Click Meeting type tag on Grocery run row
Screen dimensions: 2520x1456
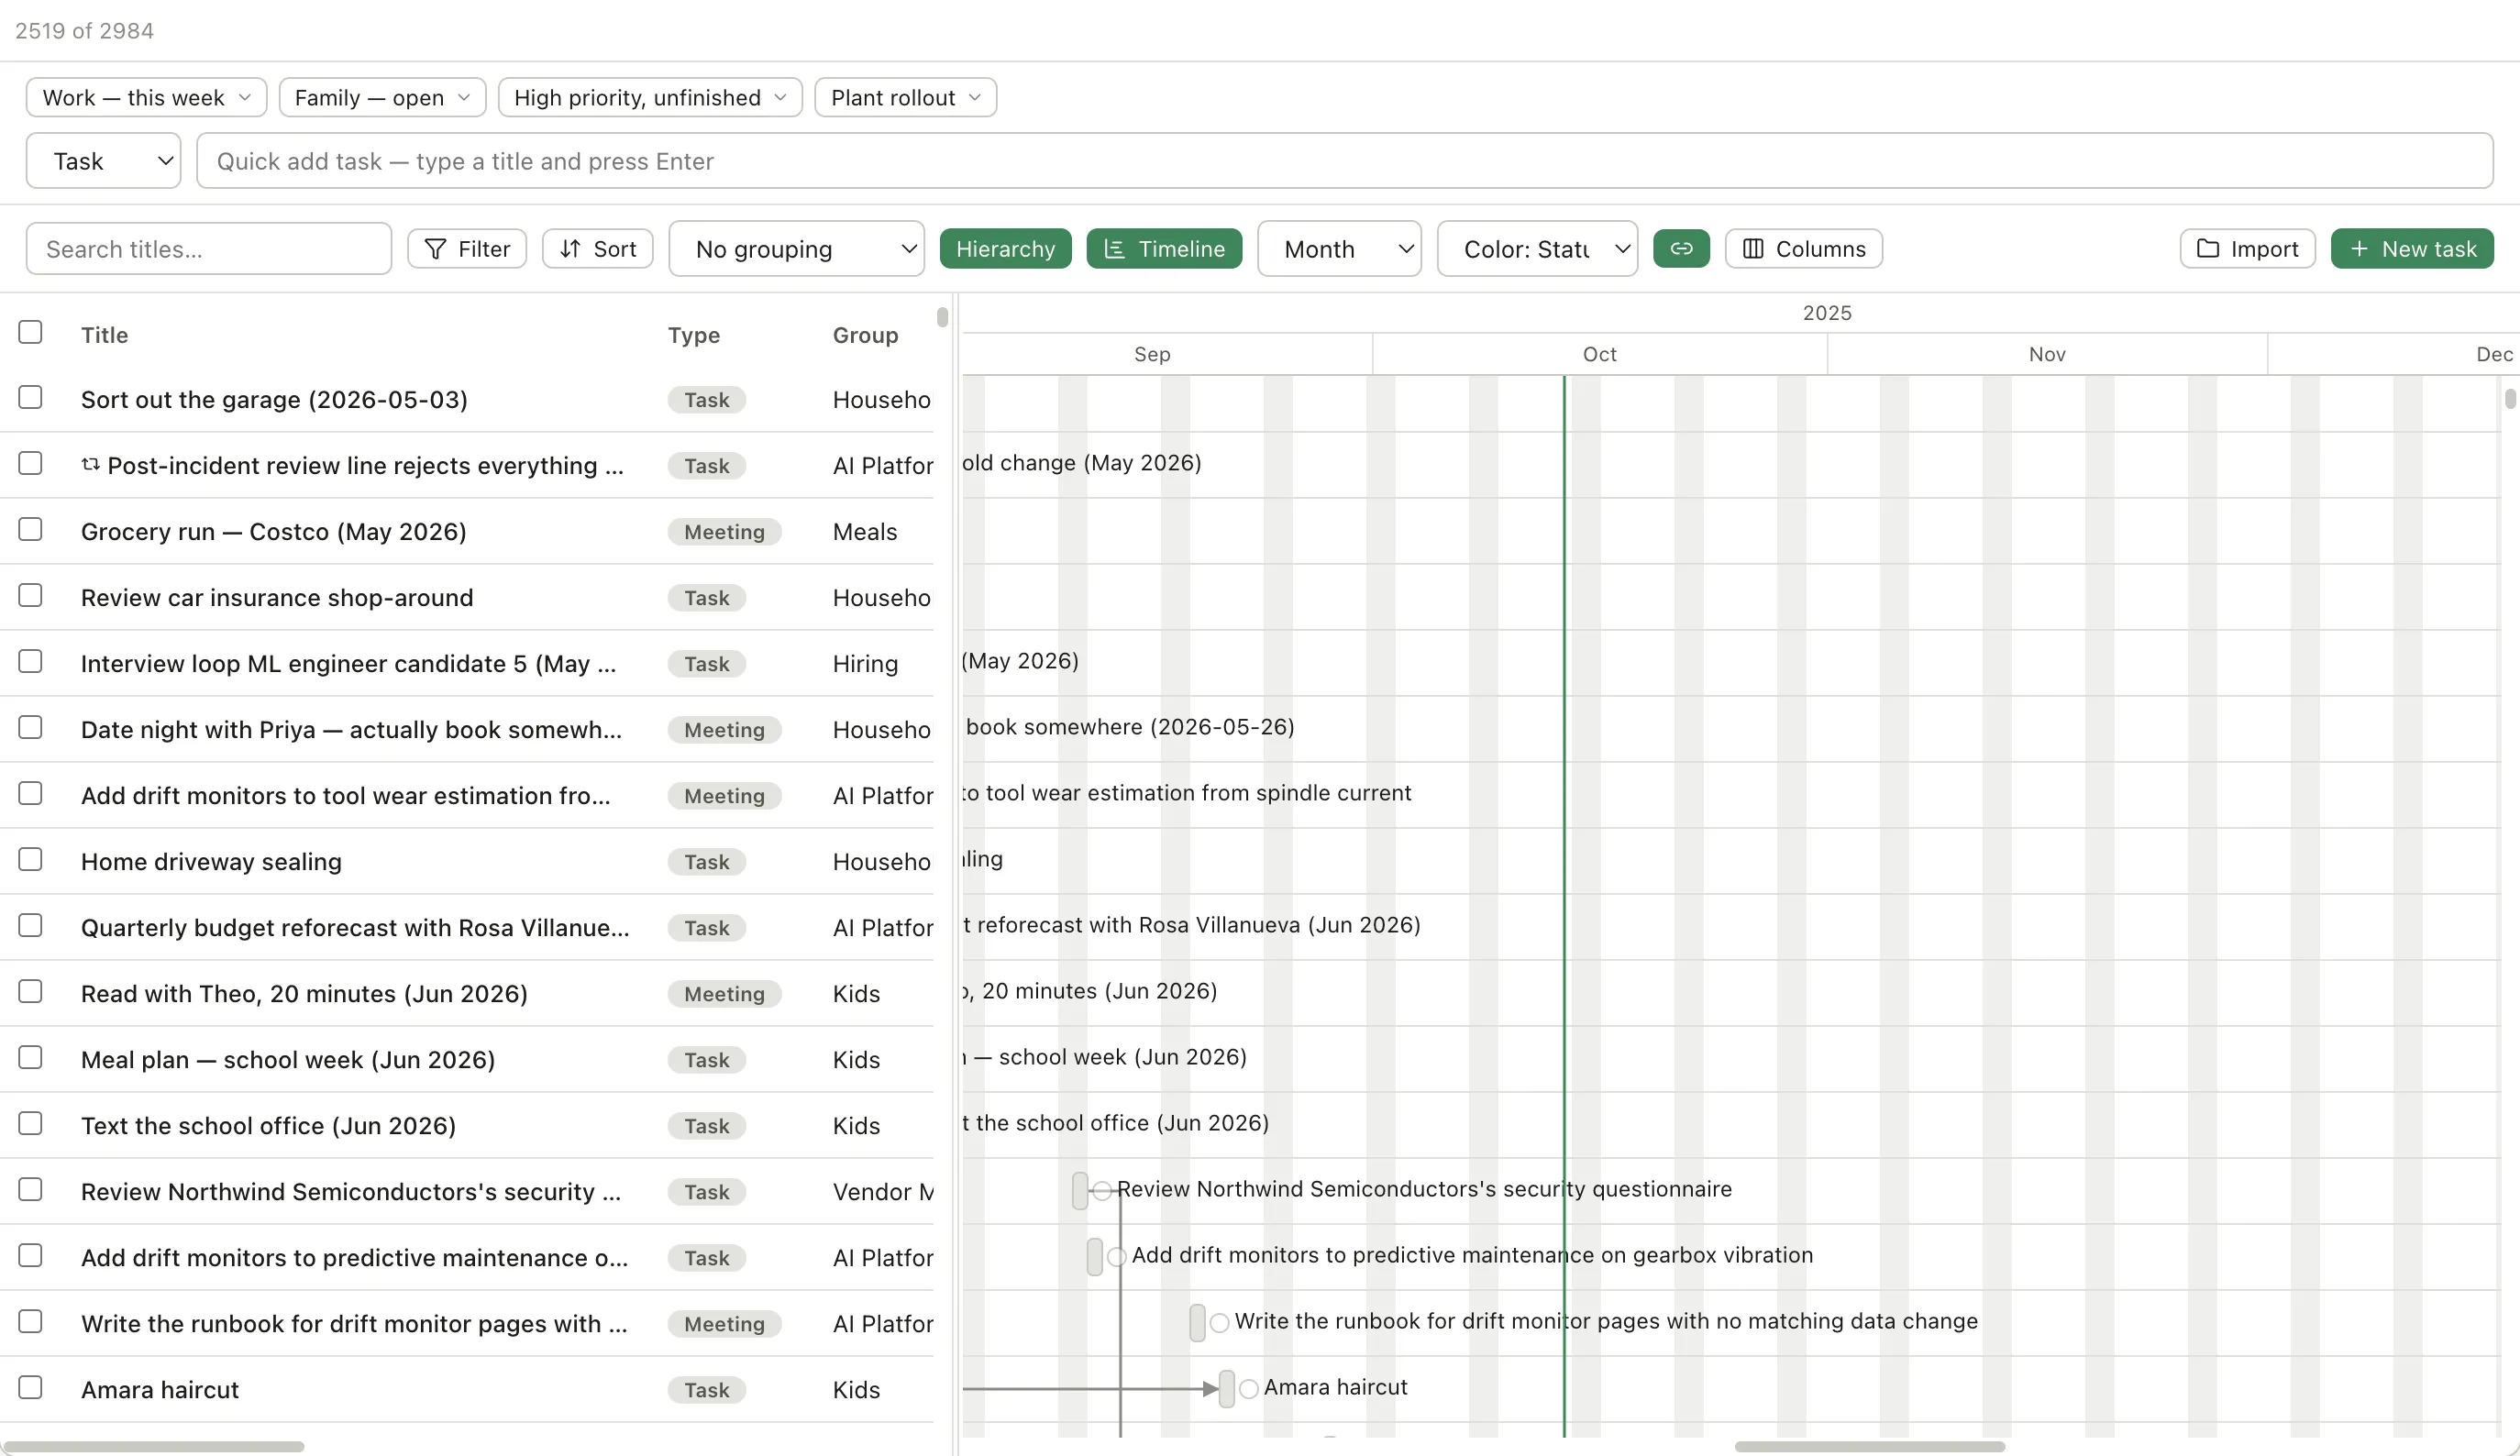click(x=724, y=531)
